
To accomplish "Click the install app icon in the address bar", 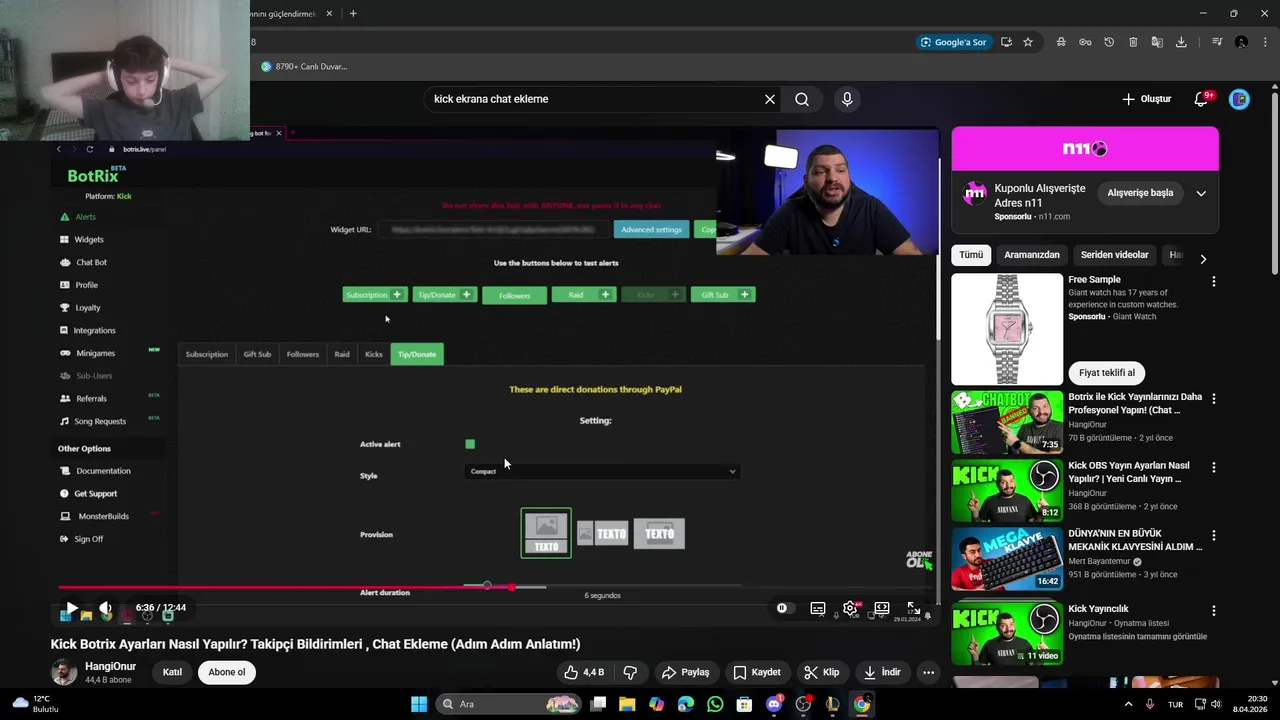I will click(x=1006, y=42).
